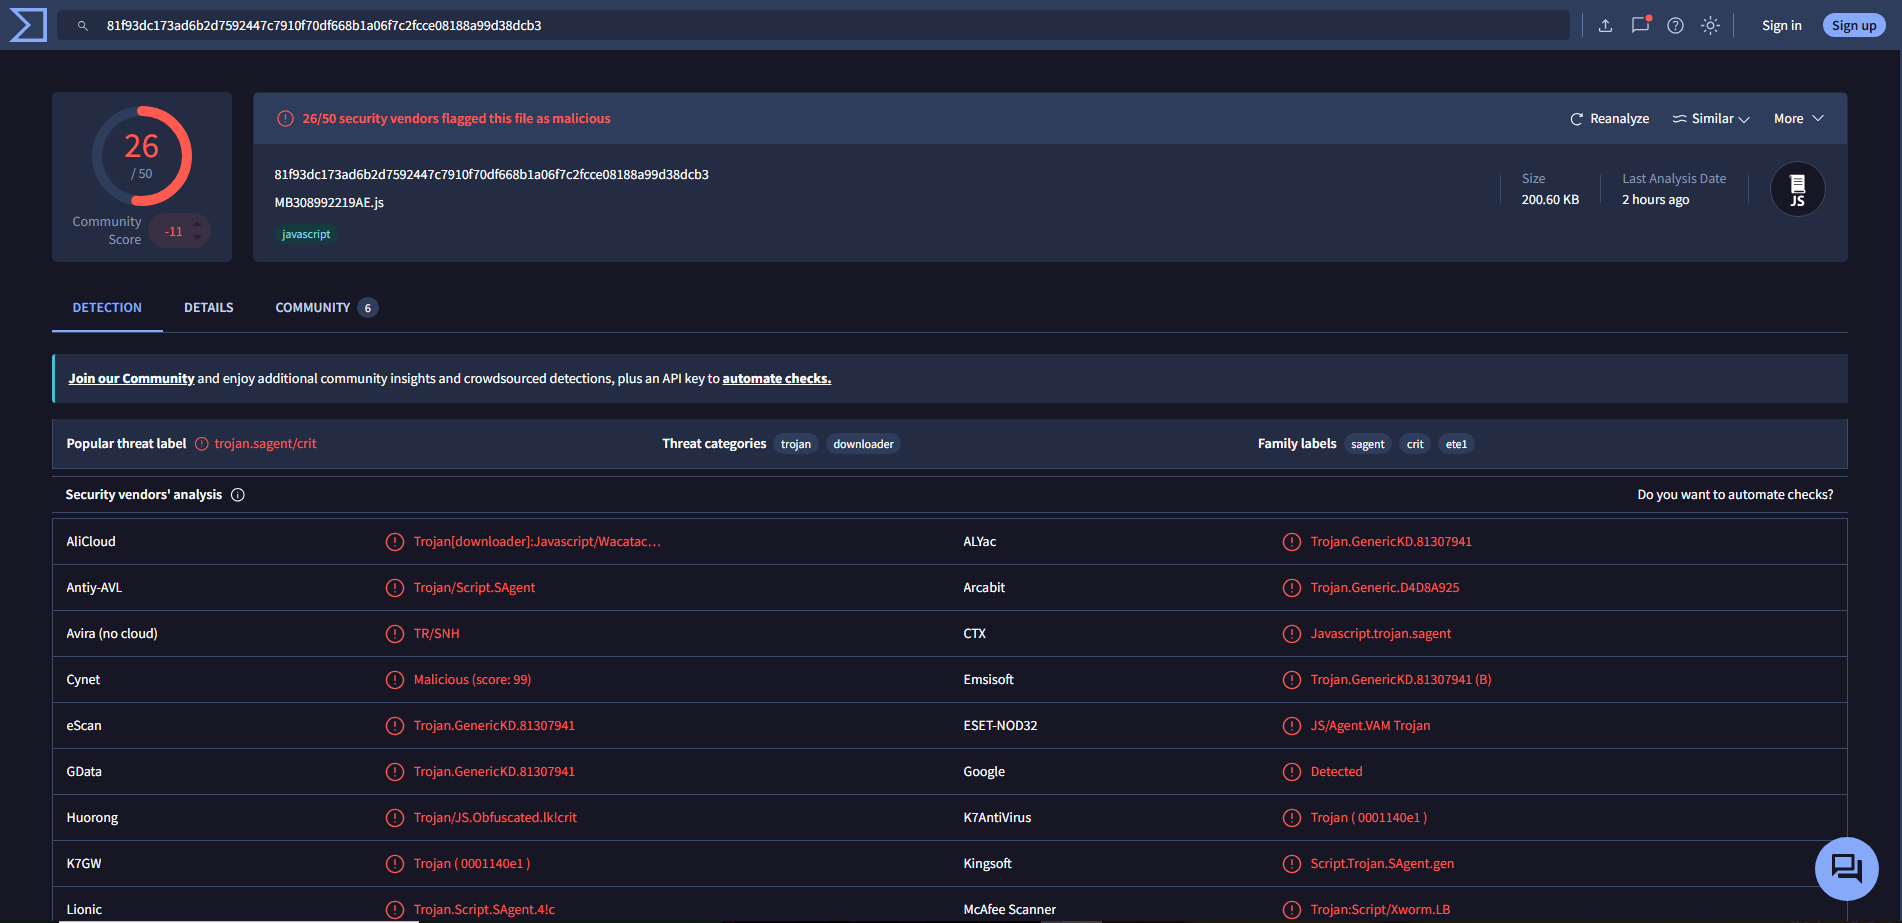
Task: Vote community score up arrow
Action: [x=197, y=223]
